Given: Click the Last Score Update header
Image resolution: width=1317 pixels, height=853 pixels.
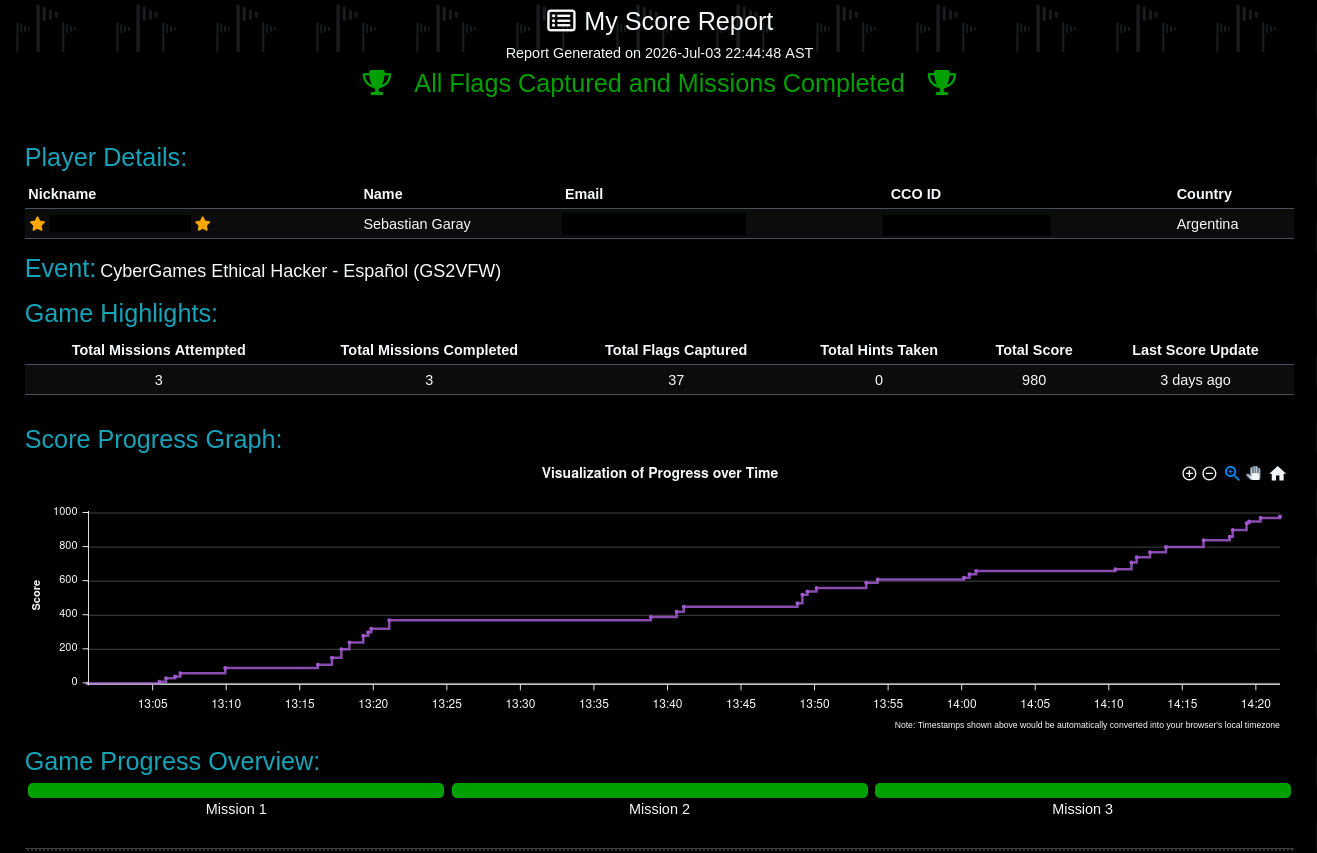Looking at the screenshot, I should 1195,350.
